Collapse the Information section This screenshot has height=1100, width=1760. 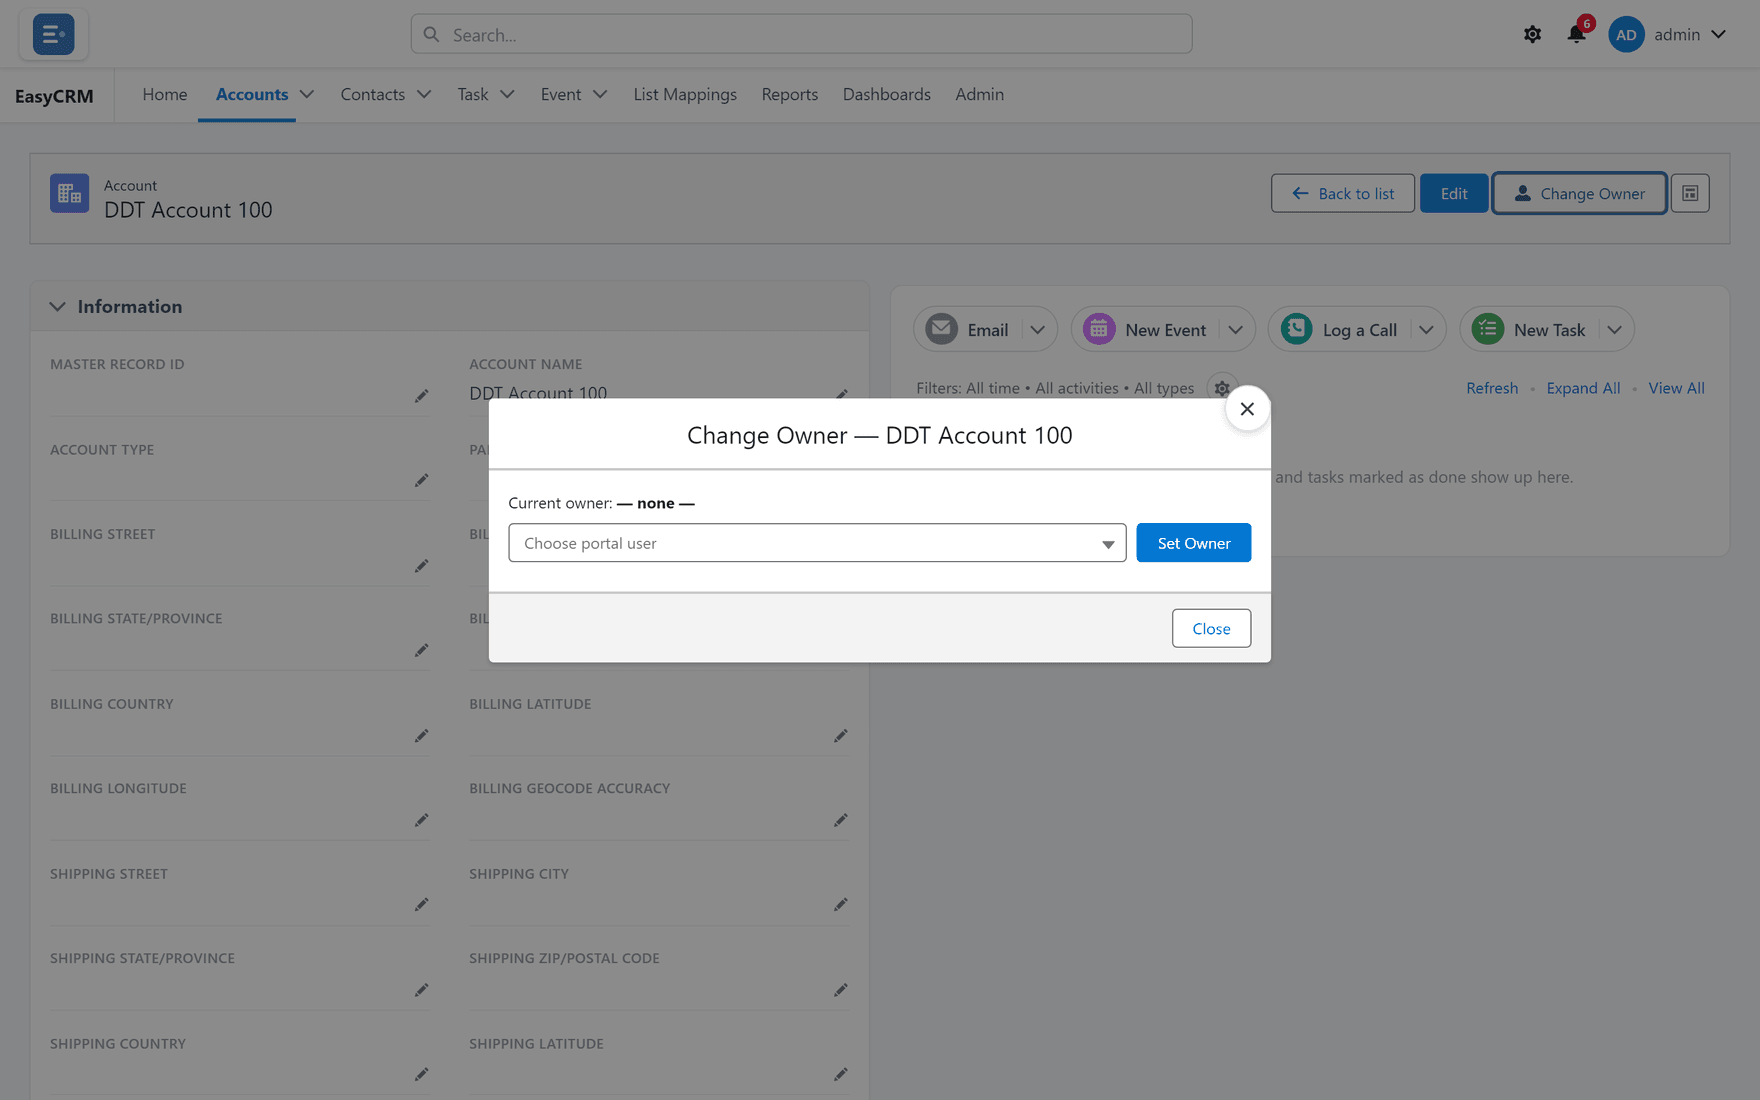[x=57, y=307]
